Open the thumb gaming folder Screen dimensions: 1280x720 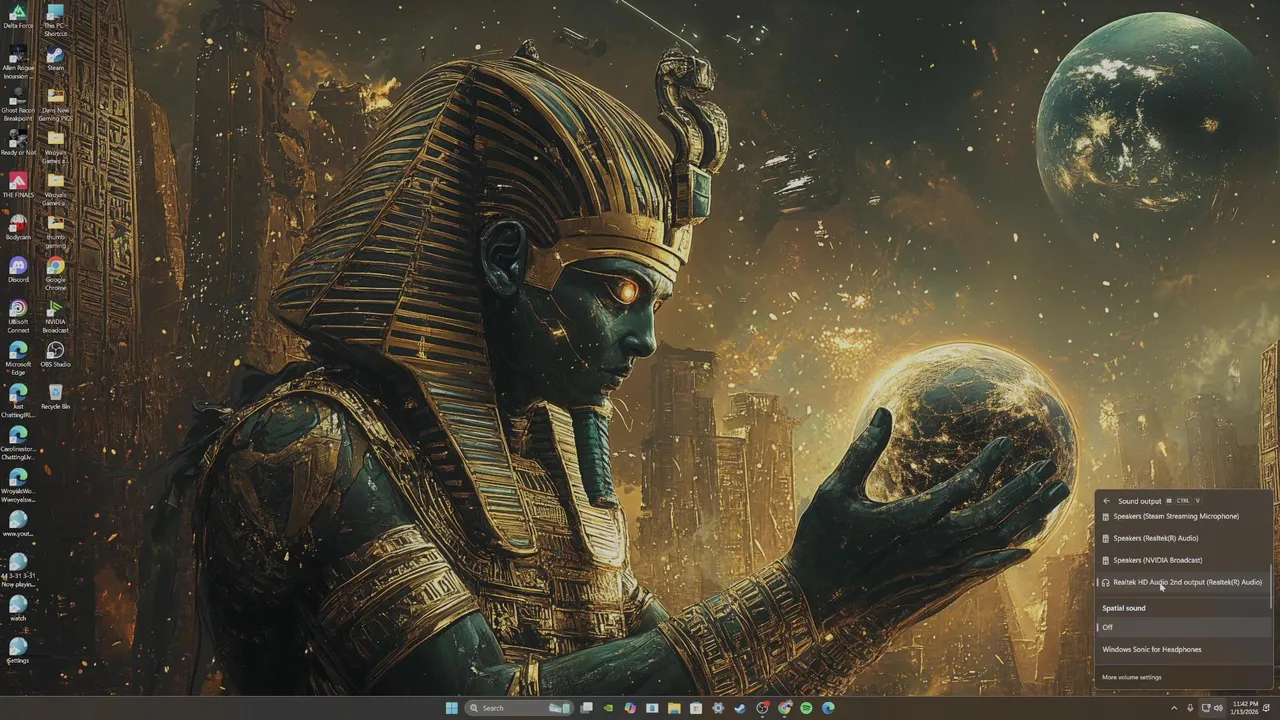point(55,231)
